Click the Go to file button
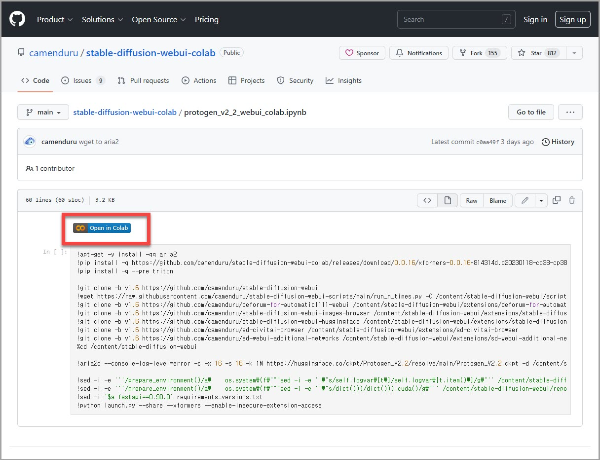Screen dimensions: 600x460 (x=531, y=112)
